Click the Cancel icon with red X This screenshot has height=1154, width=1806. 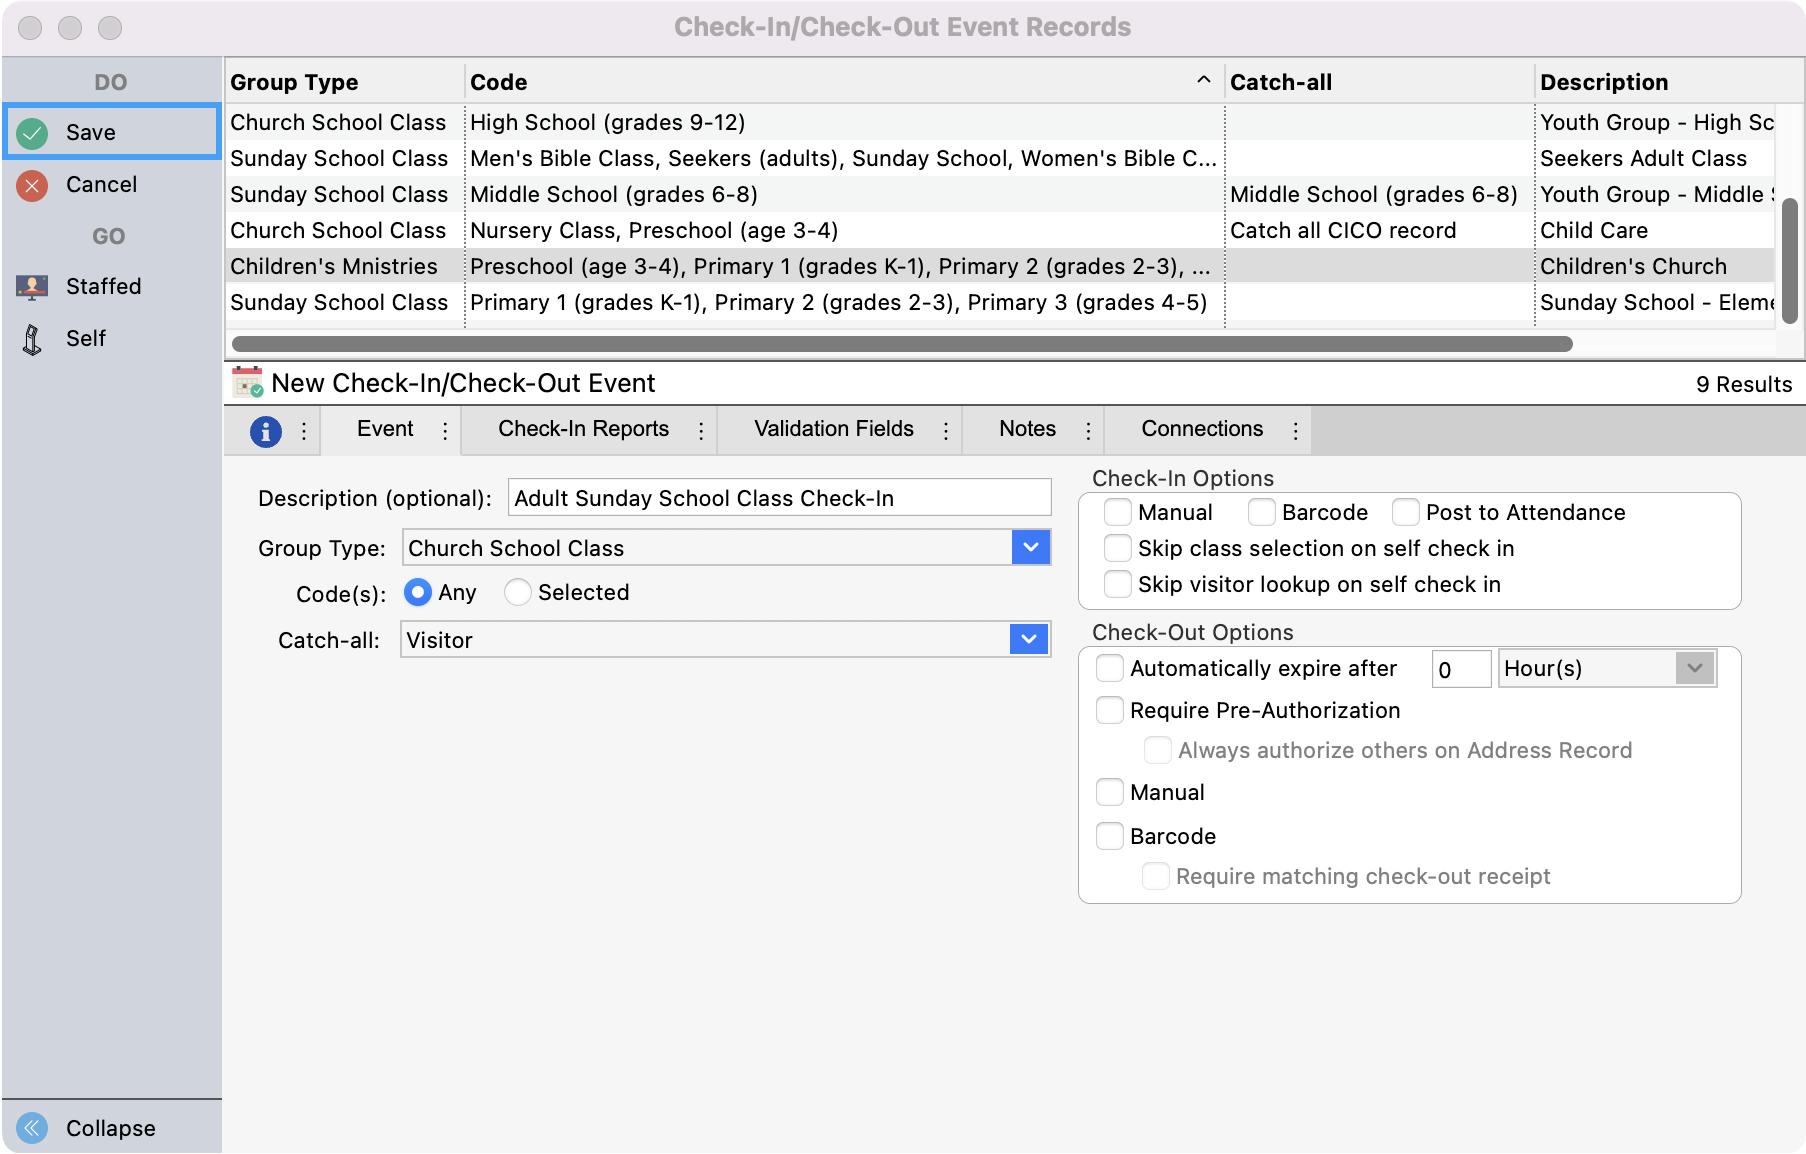tap(31, 184)
